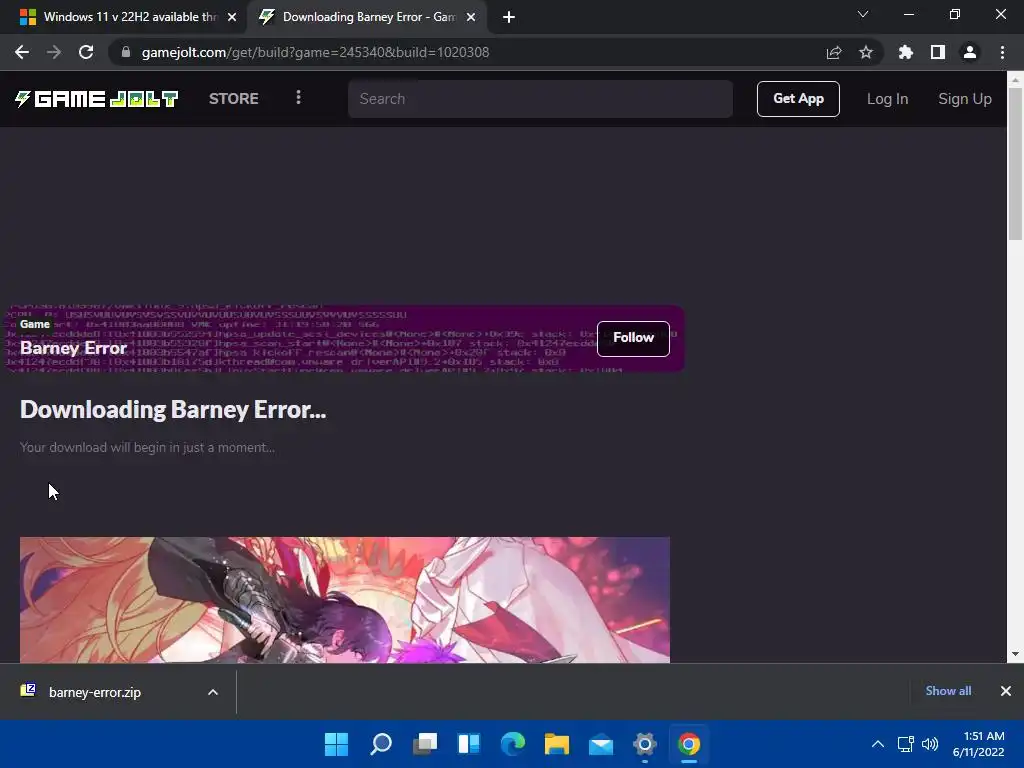
Task: Expand the tab search chevron
Action: click(x=863, y=14)
